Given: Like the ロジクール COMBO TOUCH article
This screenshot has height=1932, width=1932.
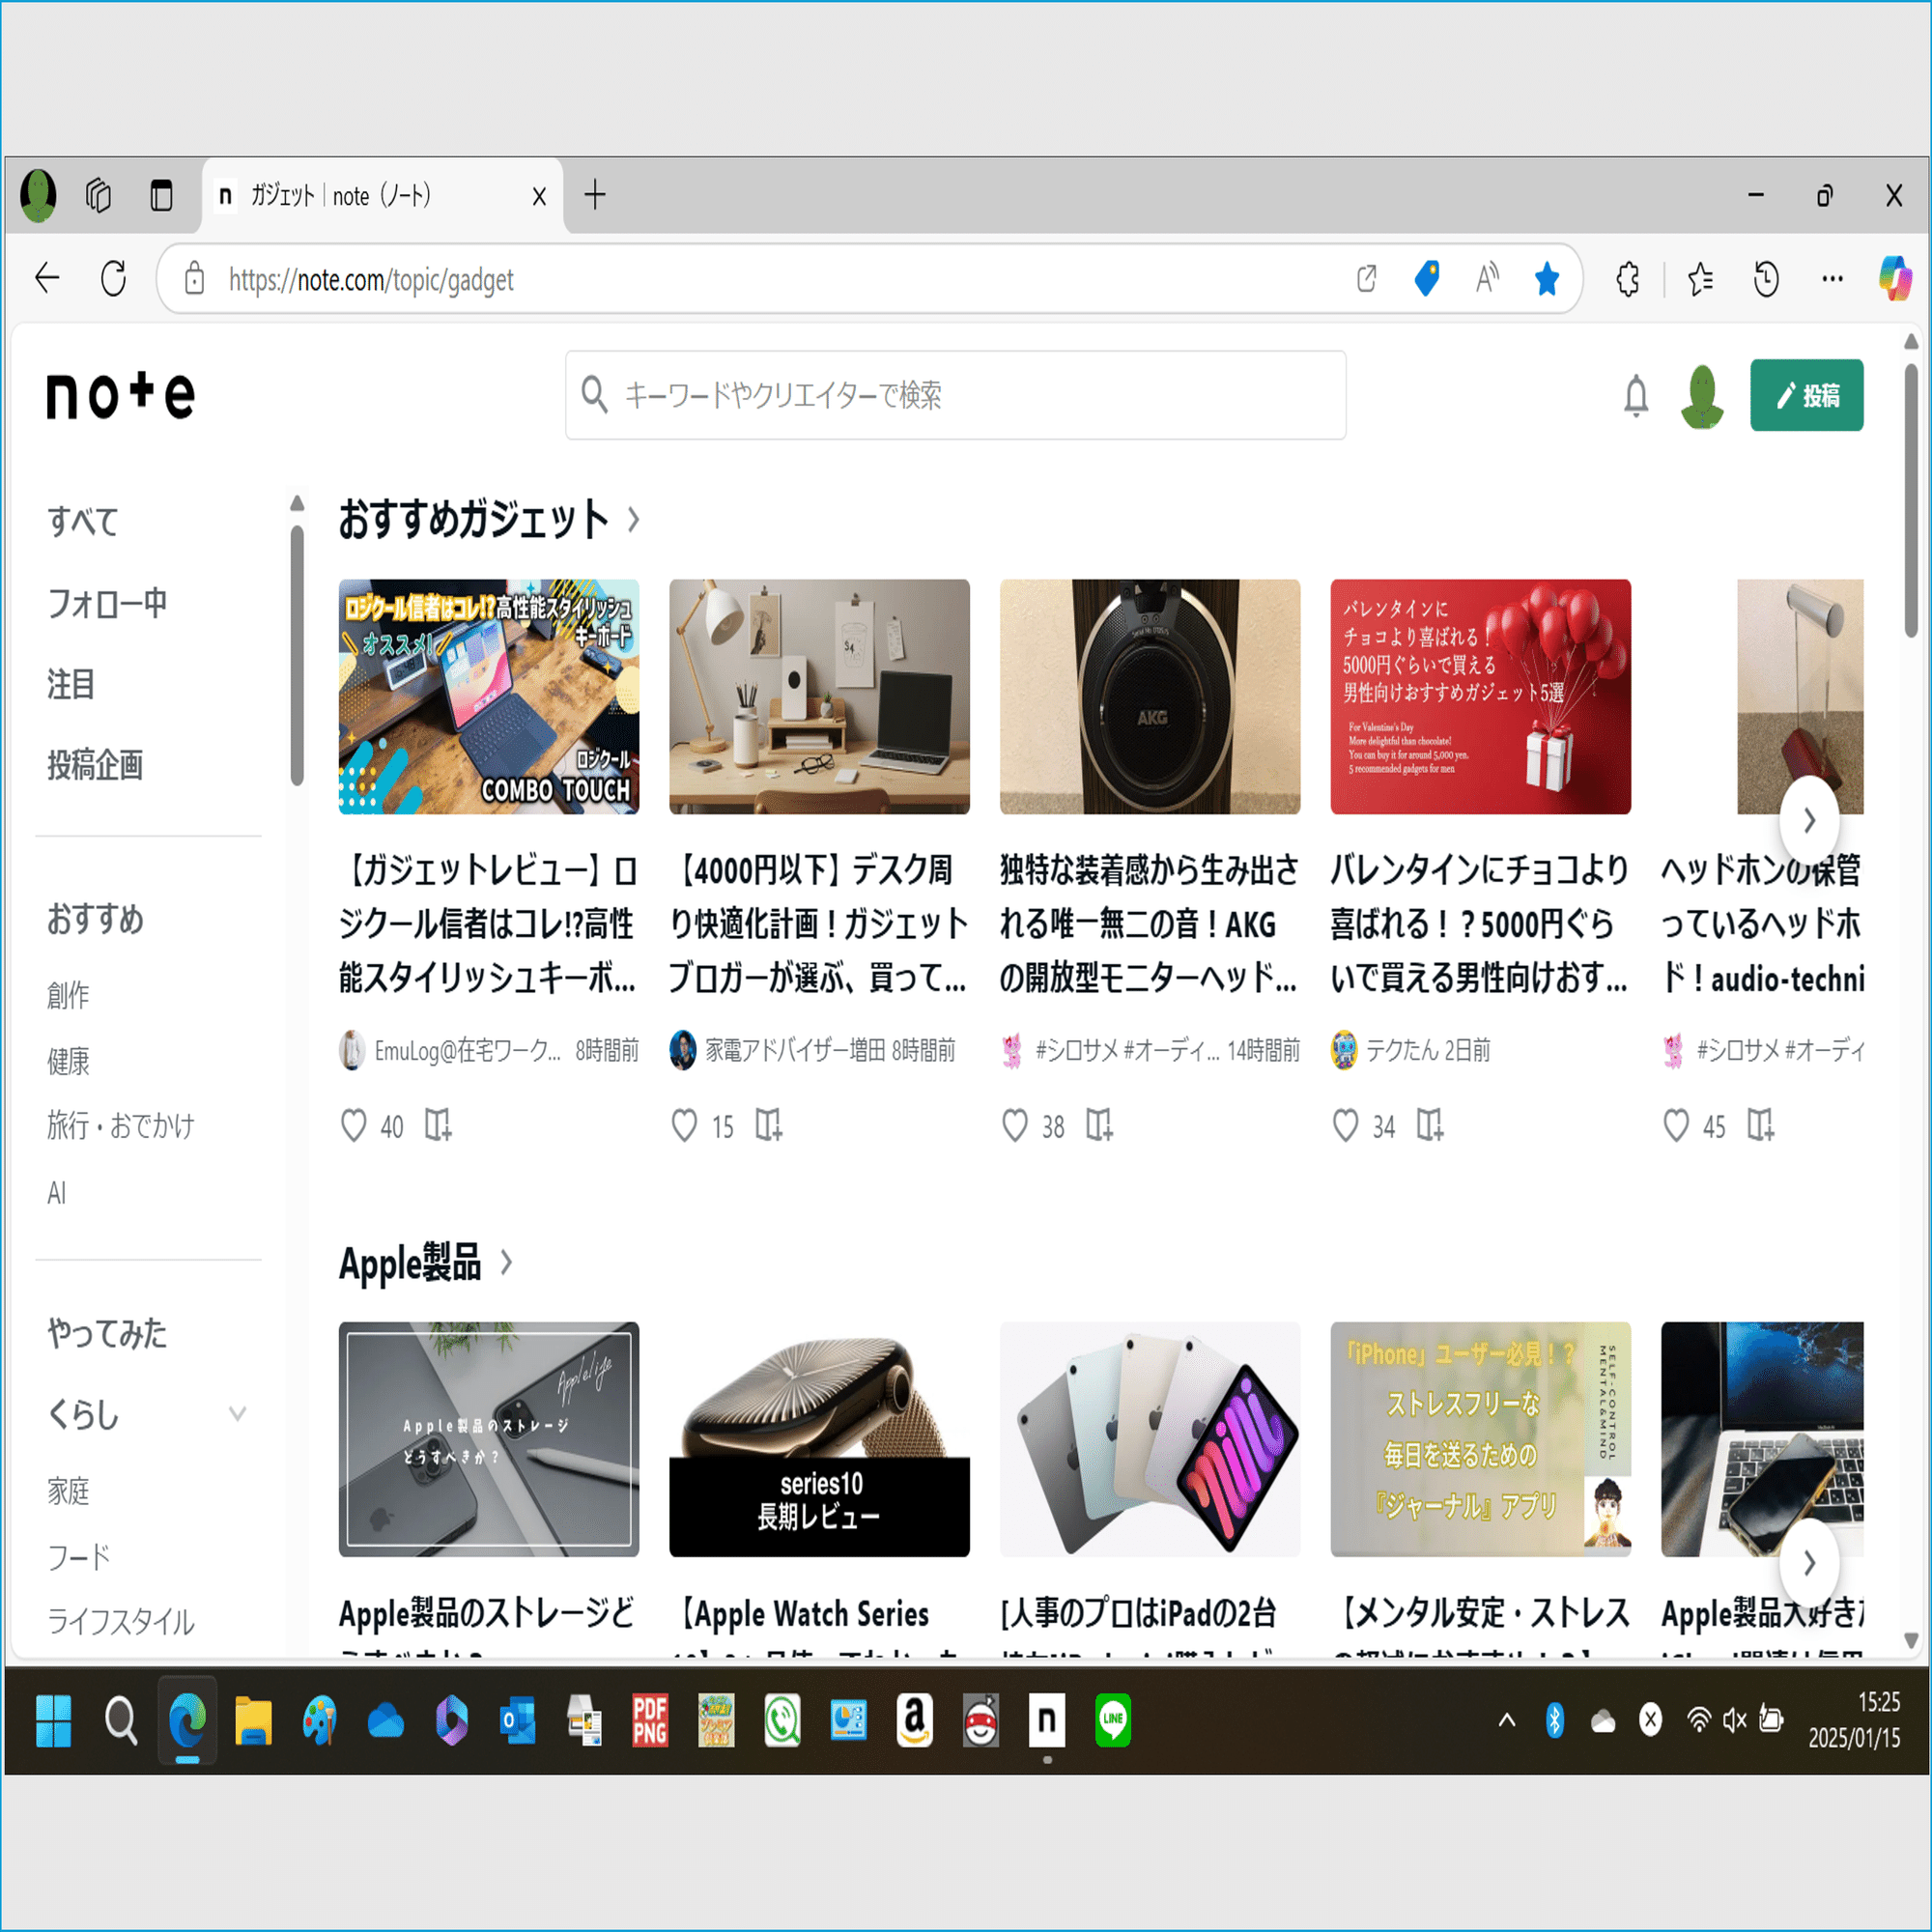Looking at the screenshot, I should [x=353, y=1127].
